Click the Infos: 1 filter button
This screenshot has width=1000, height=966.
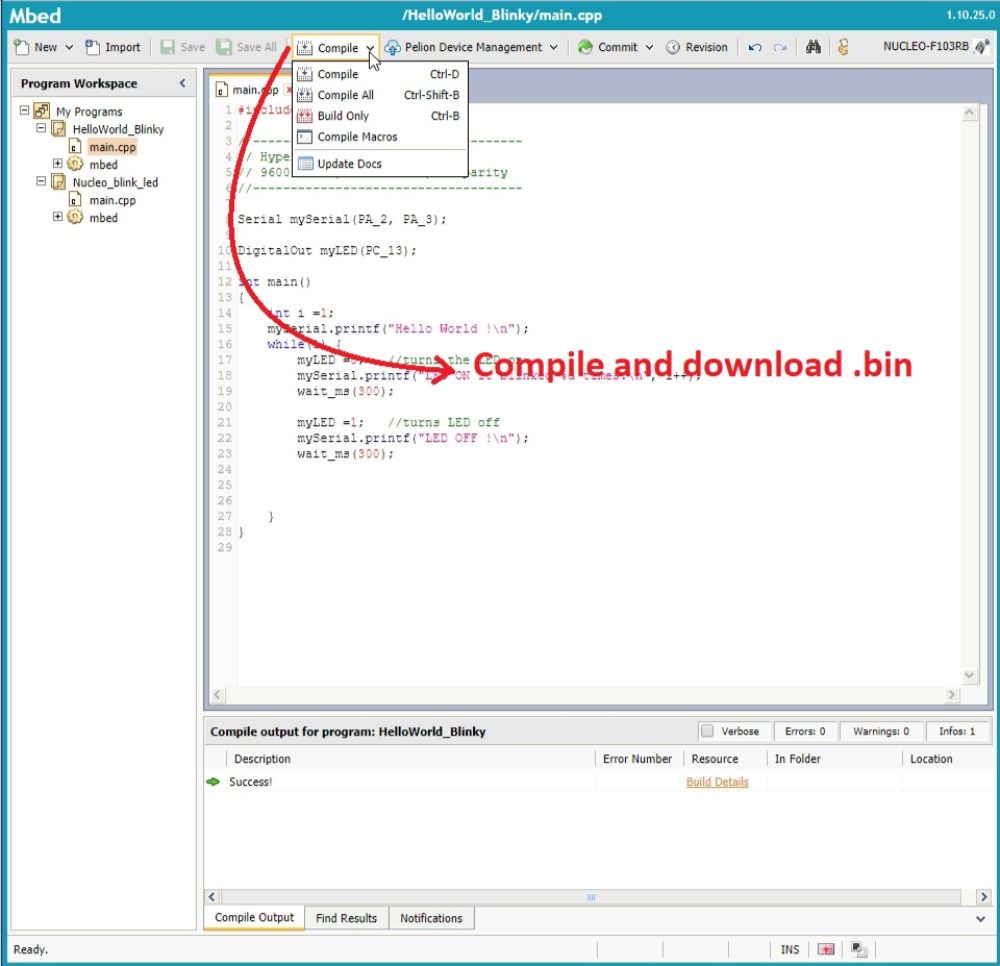957,731
